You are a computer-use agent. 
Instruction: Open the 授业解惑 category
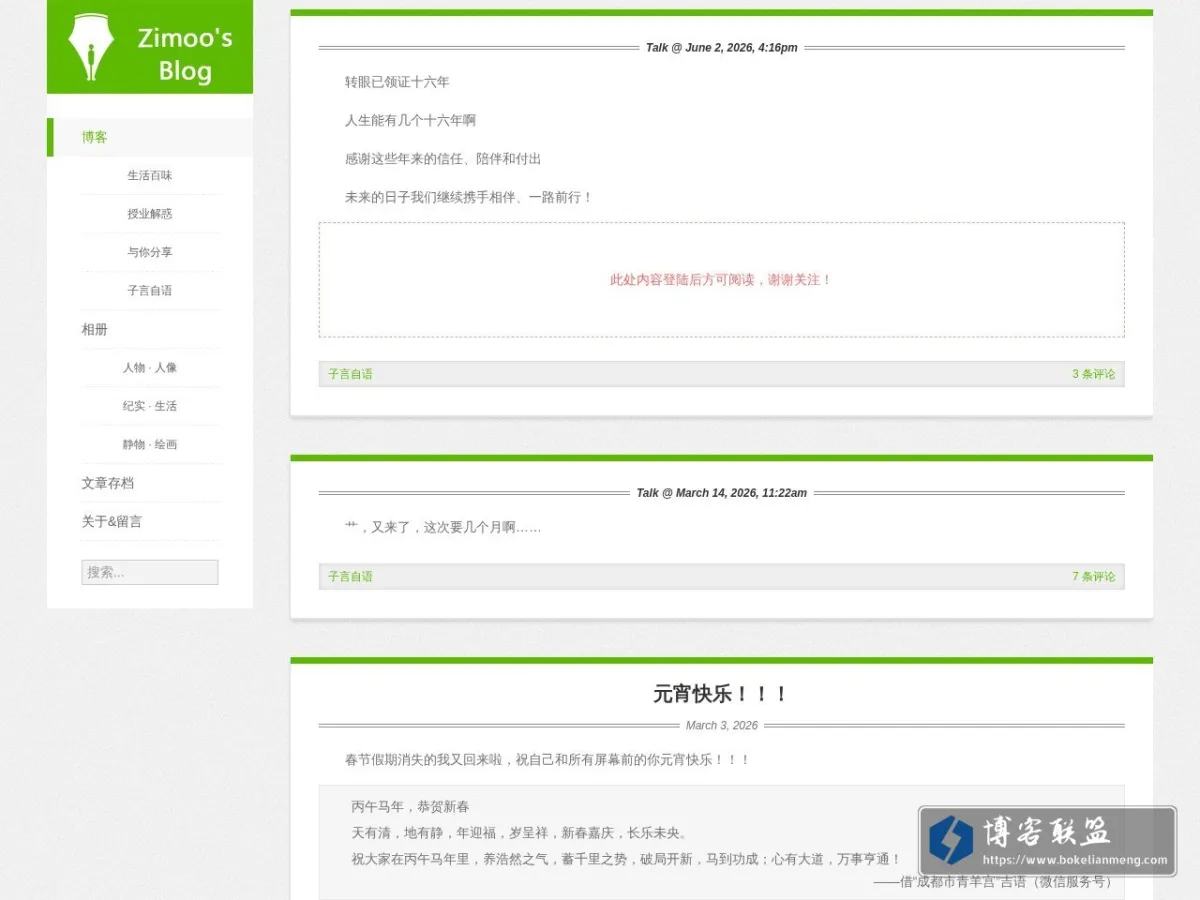[x=150, y=214]
